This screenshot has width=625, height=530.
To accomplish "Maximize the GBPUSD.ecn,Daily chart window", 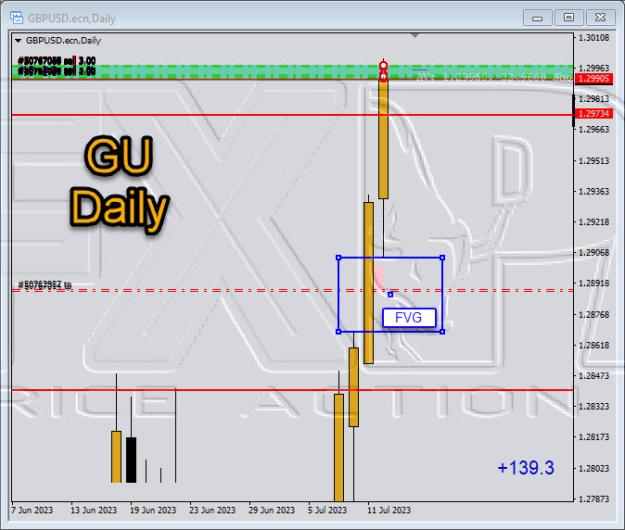I will pyautogui.click(x=569, y=18).
